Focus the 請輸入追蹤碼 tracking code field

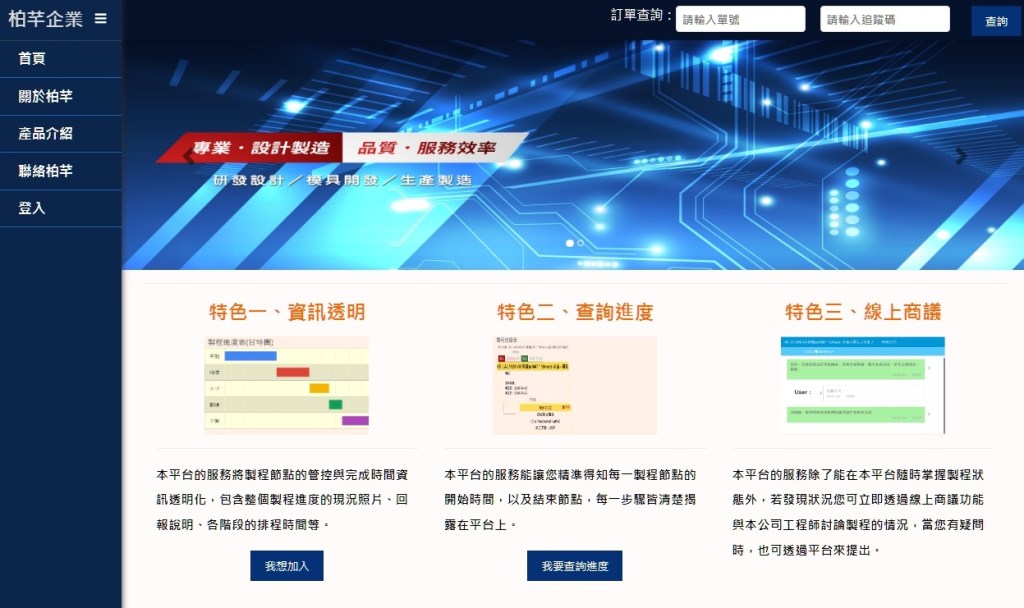[885, 19]
